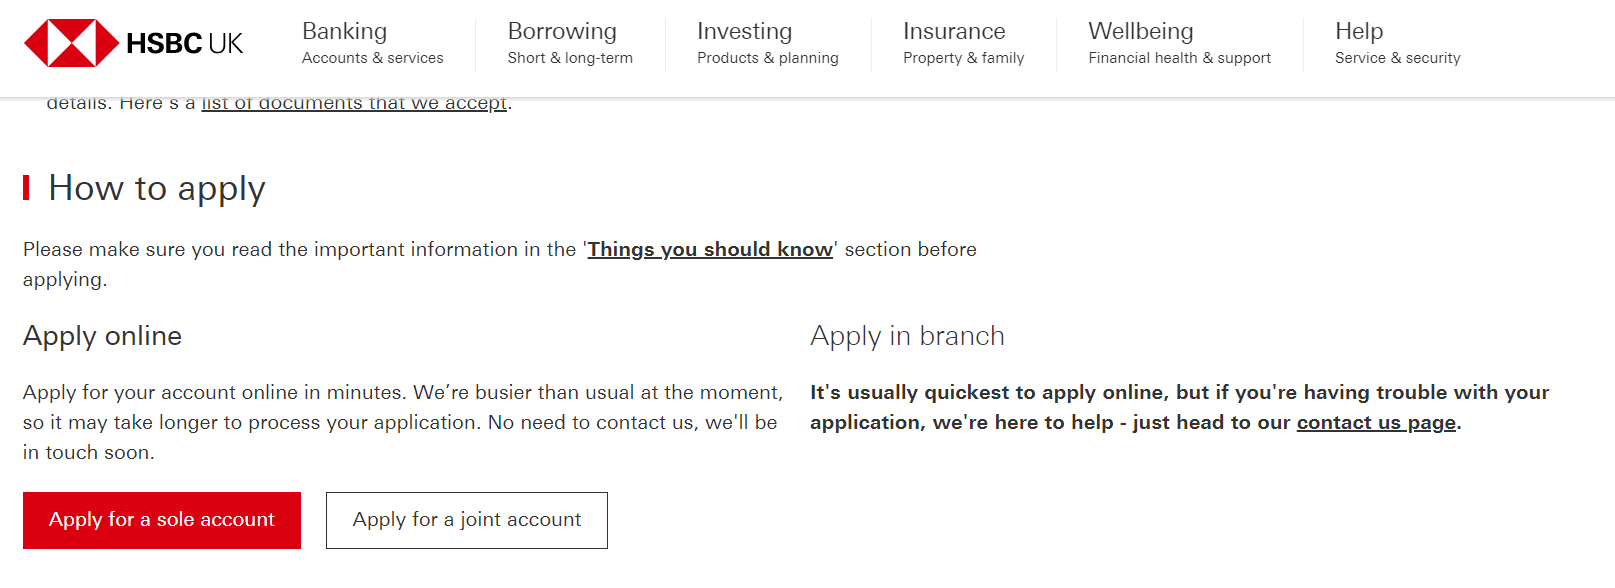This screenshot has height=588, width=1615.
Task: Open the list of accepted documents link
Action: click(354, 103)
